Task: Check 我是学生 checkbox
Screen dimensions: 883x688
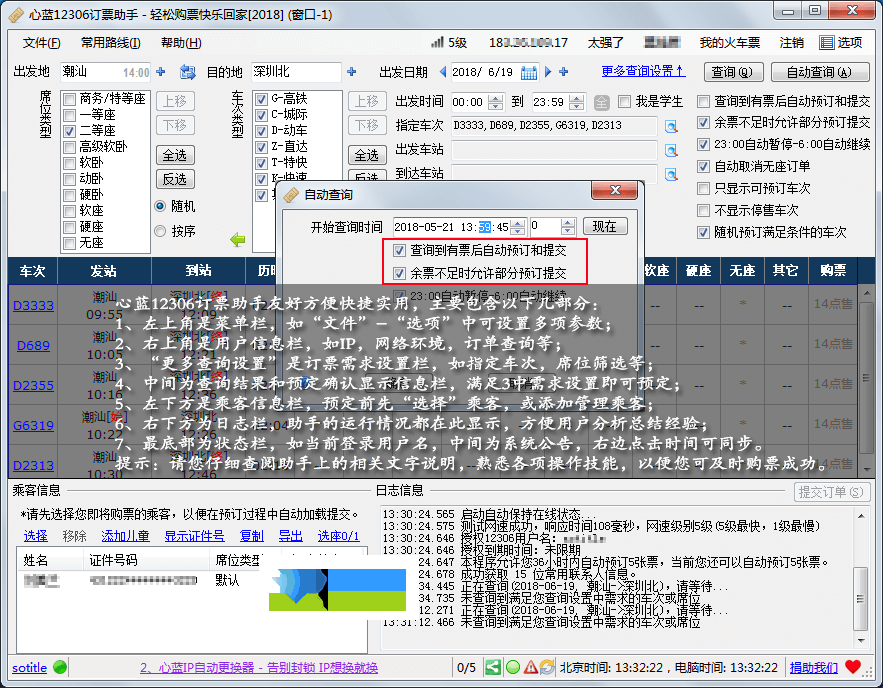Action: tap(624, 101)
